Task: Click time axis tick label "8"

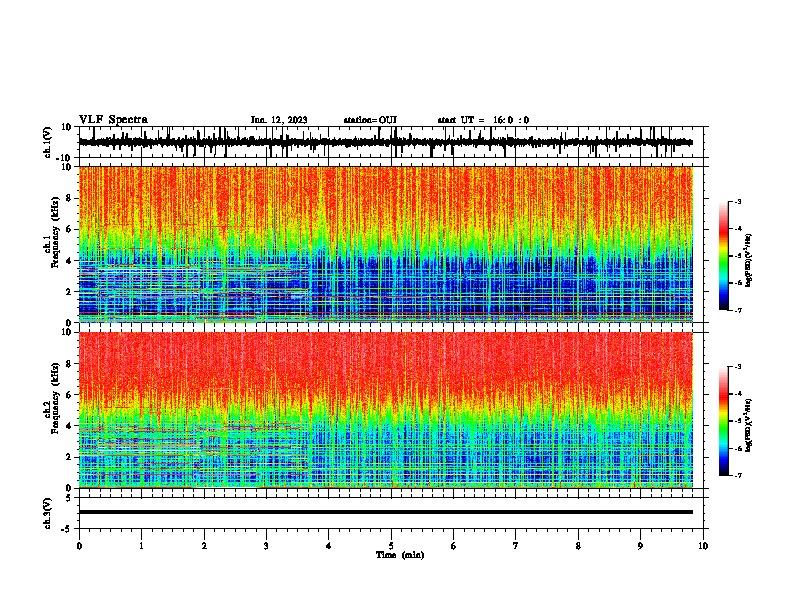Action: coord(578,546)
